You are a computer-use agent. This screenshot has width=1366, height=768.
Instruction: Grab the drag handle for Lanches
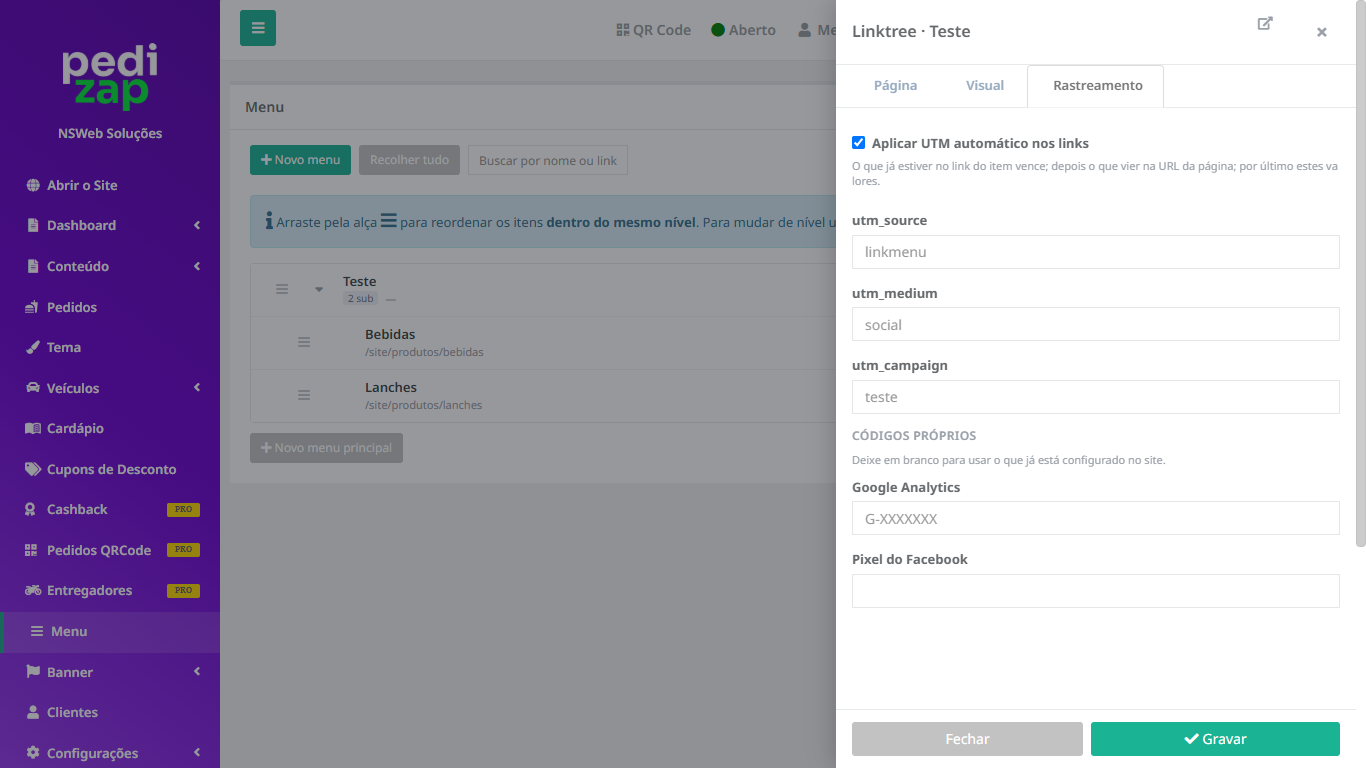point(304,395)
